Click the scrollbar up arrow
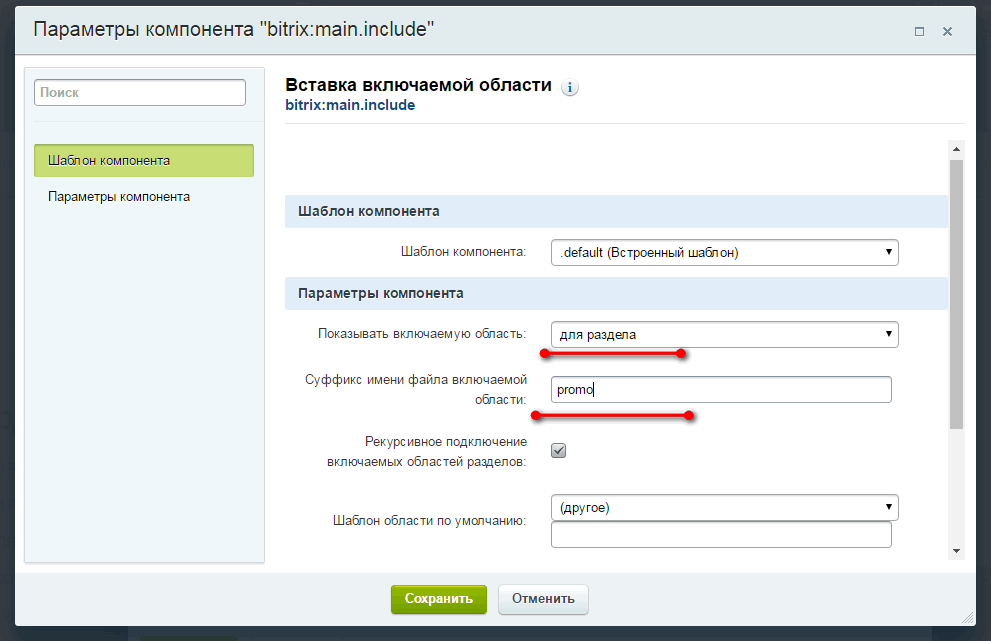The width and height of the screenshot is (991, 641). click(x=956, y=149)
